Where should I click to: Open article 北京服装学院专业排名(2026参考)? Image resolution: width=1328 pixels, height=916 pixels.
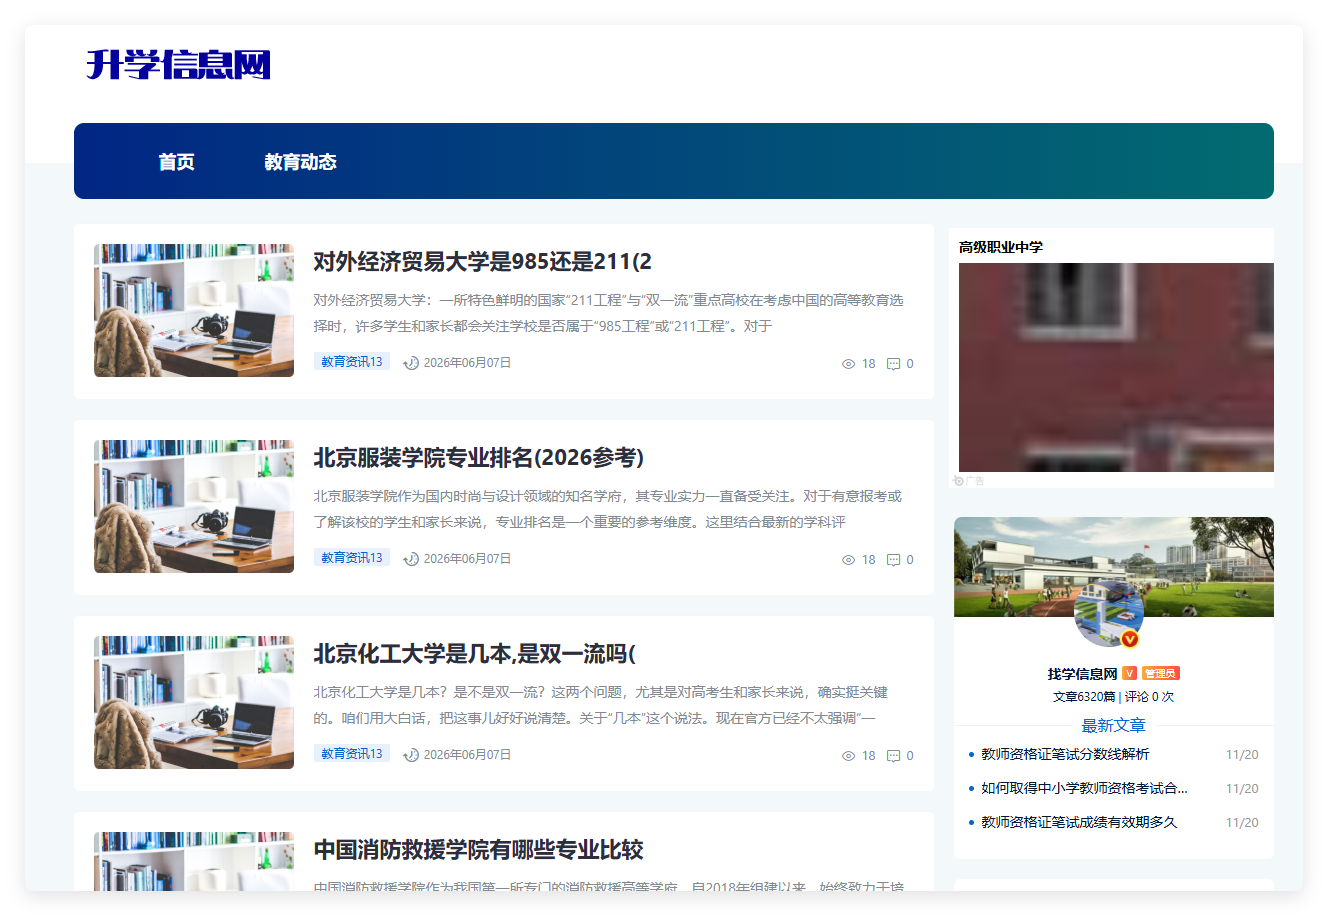[478, 458]
